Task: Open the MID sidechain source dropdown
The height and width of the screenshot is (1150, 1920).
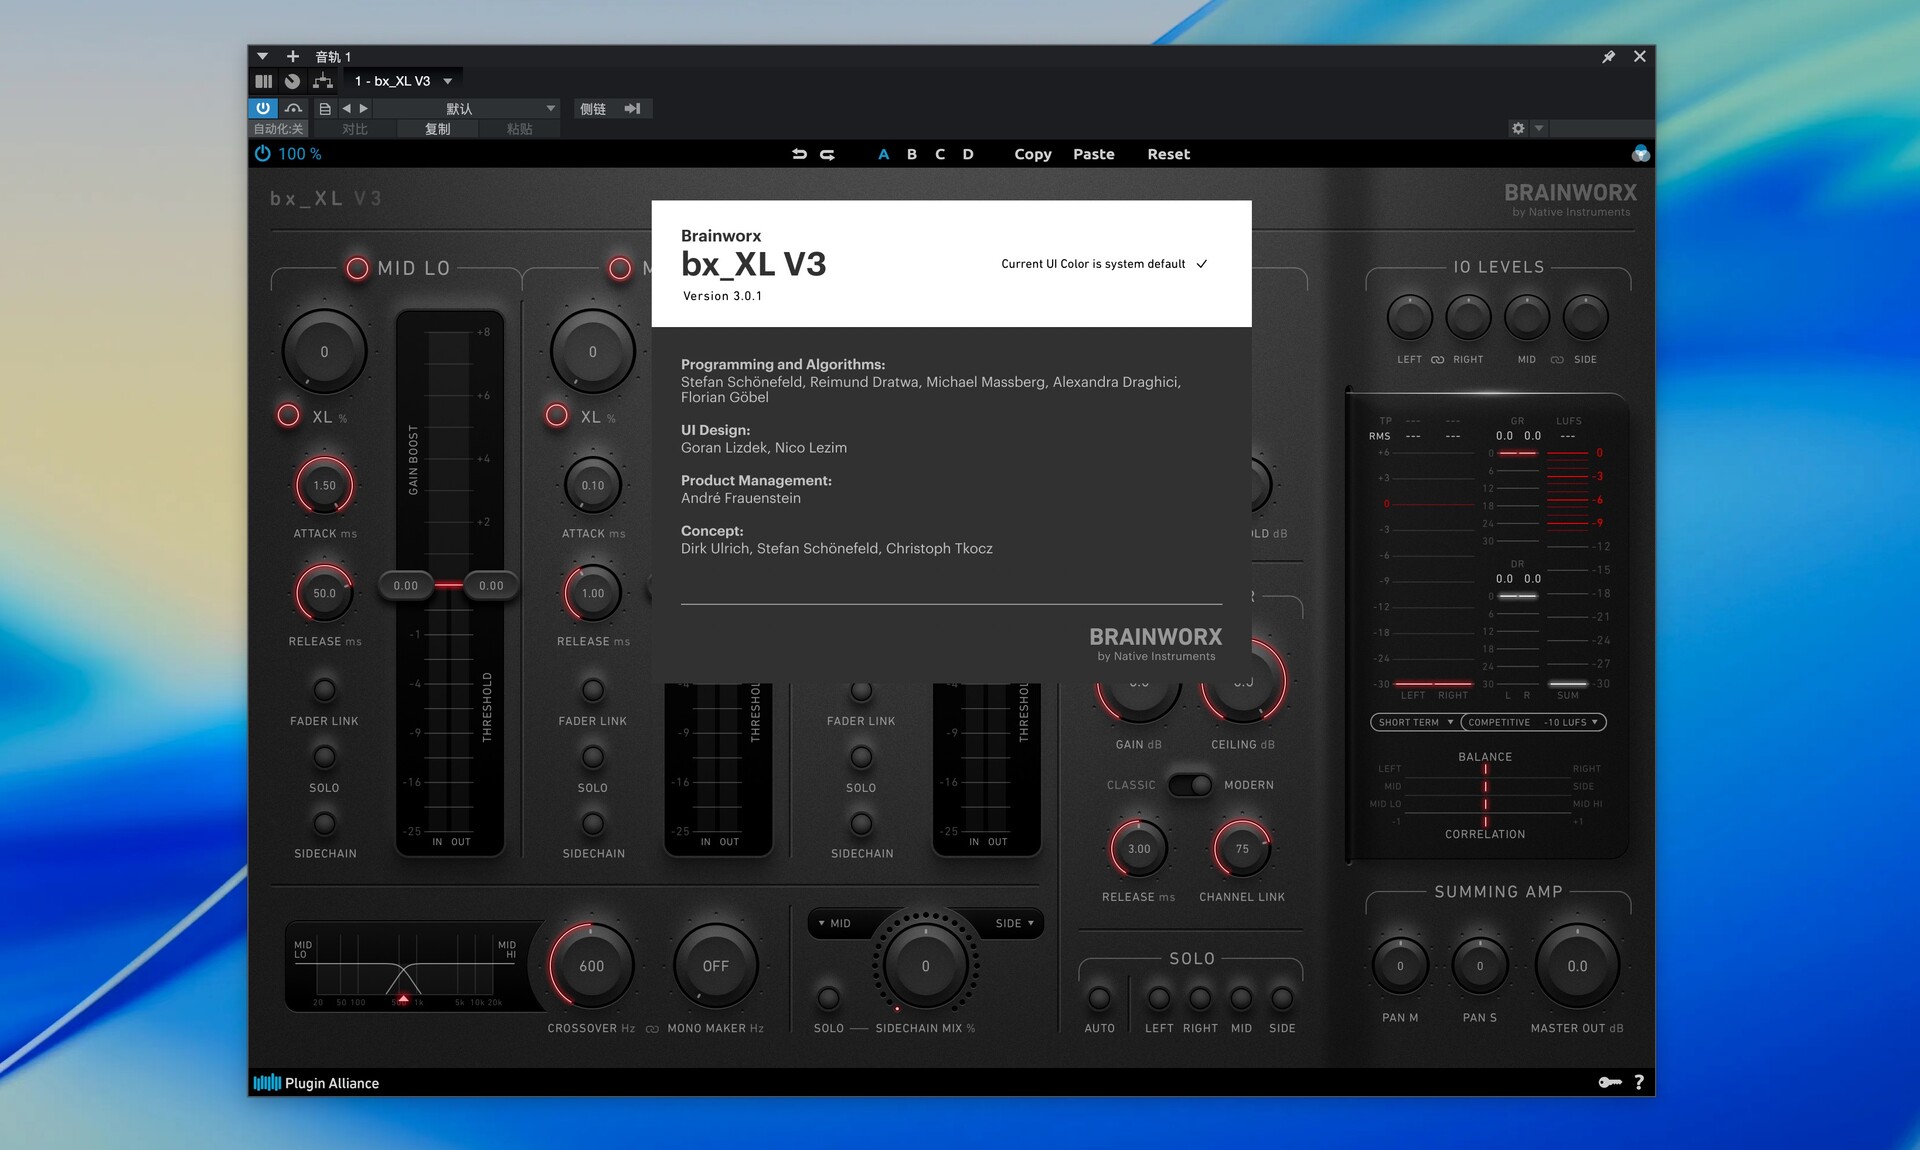Action: click(836, 923)
